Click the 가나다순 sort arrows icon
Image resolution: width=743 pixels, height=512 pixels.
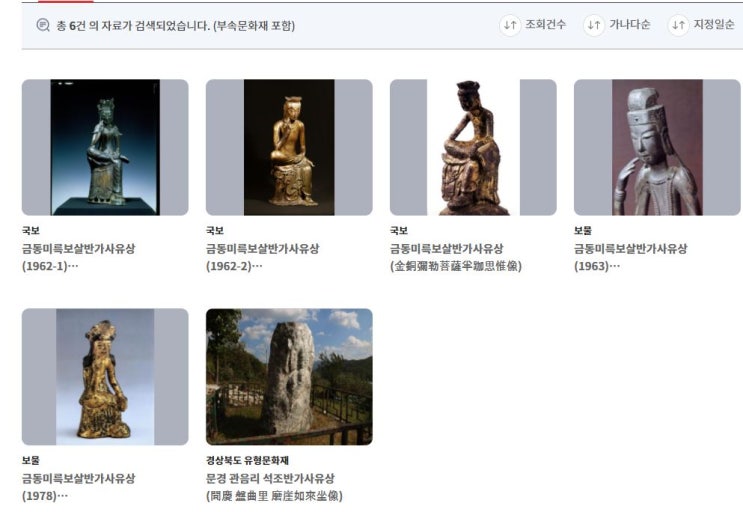pyautogui.click(x=594, y=25)
